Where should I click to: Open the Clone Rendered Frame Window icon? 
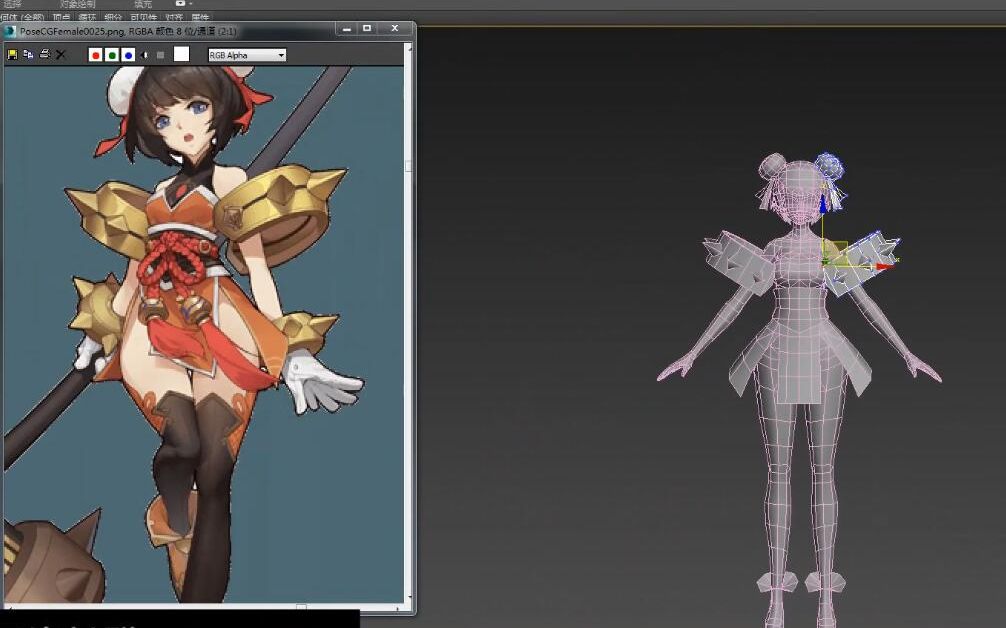(x=27, y=55)
